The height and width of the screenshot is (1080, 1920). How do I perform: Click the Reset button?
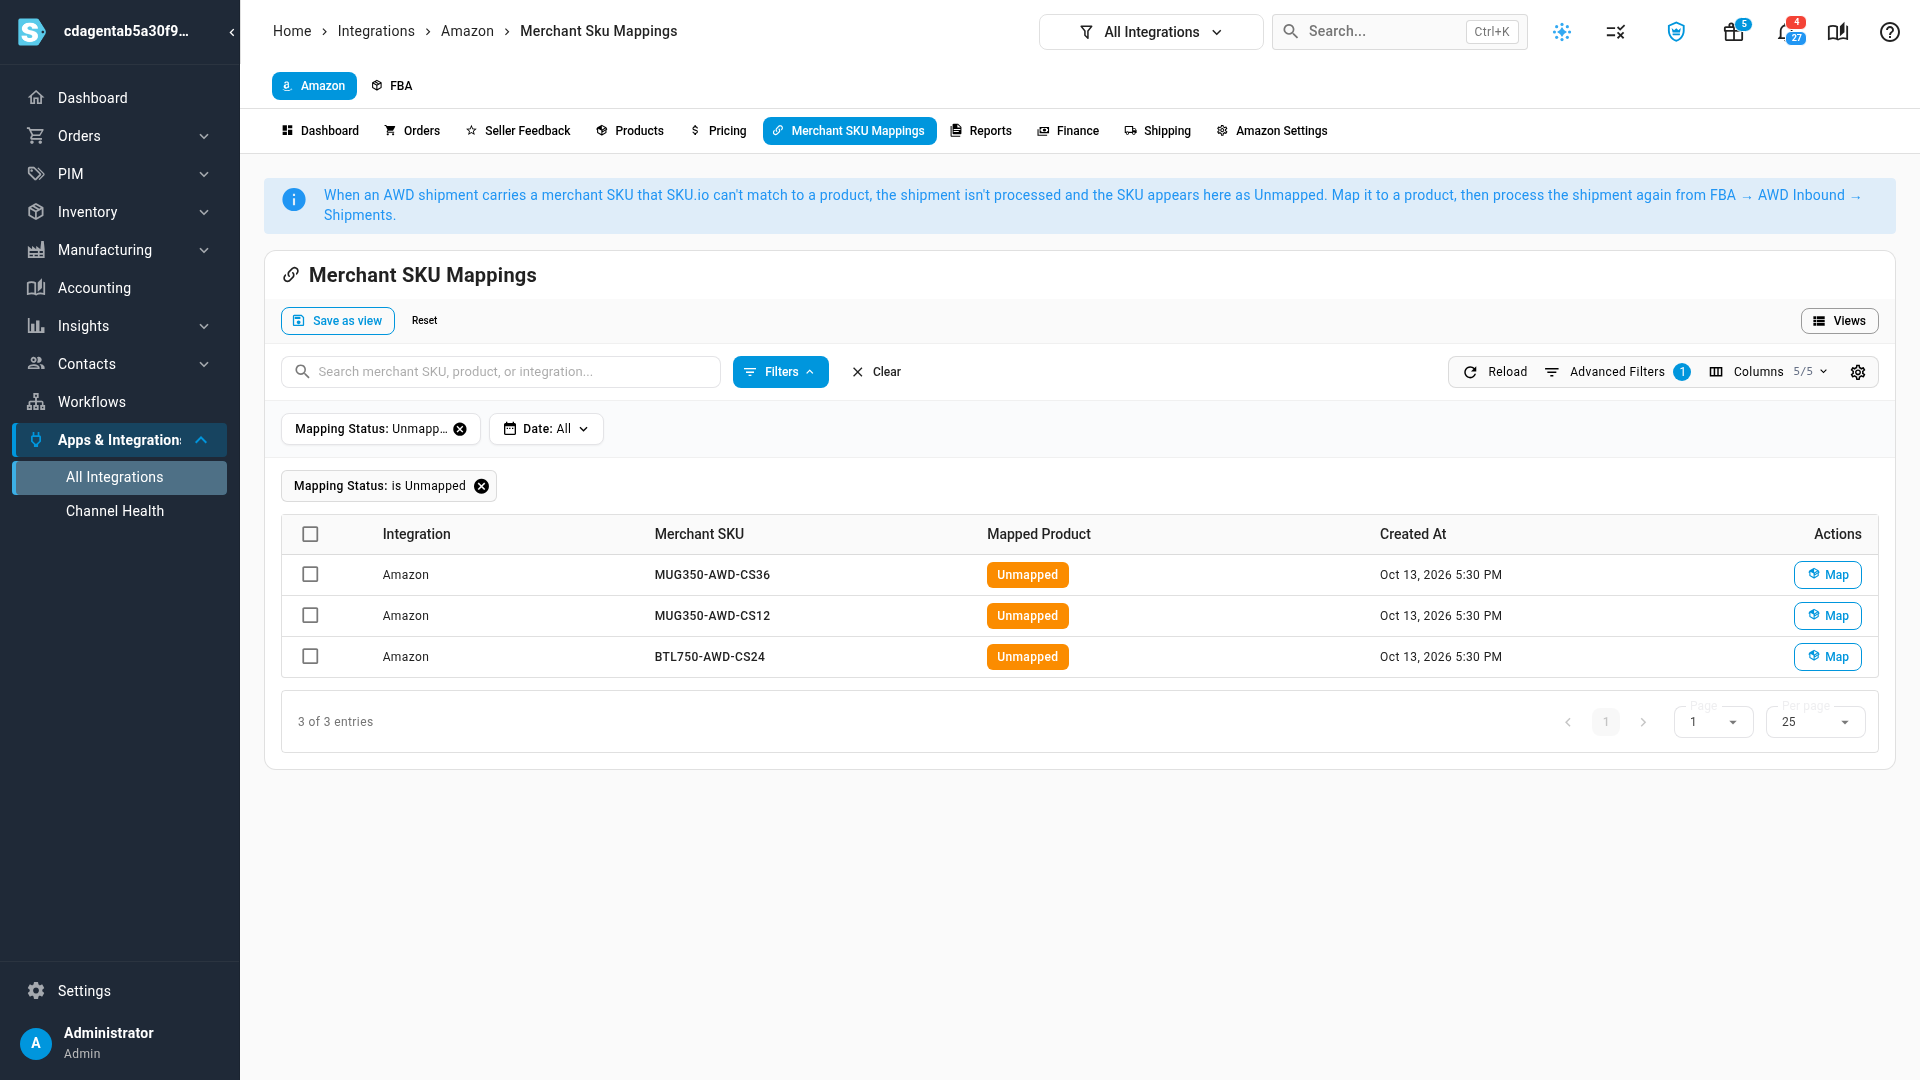(424, 321)
